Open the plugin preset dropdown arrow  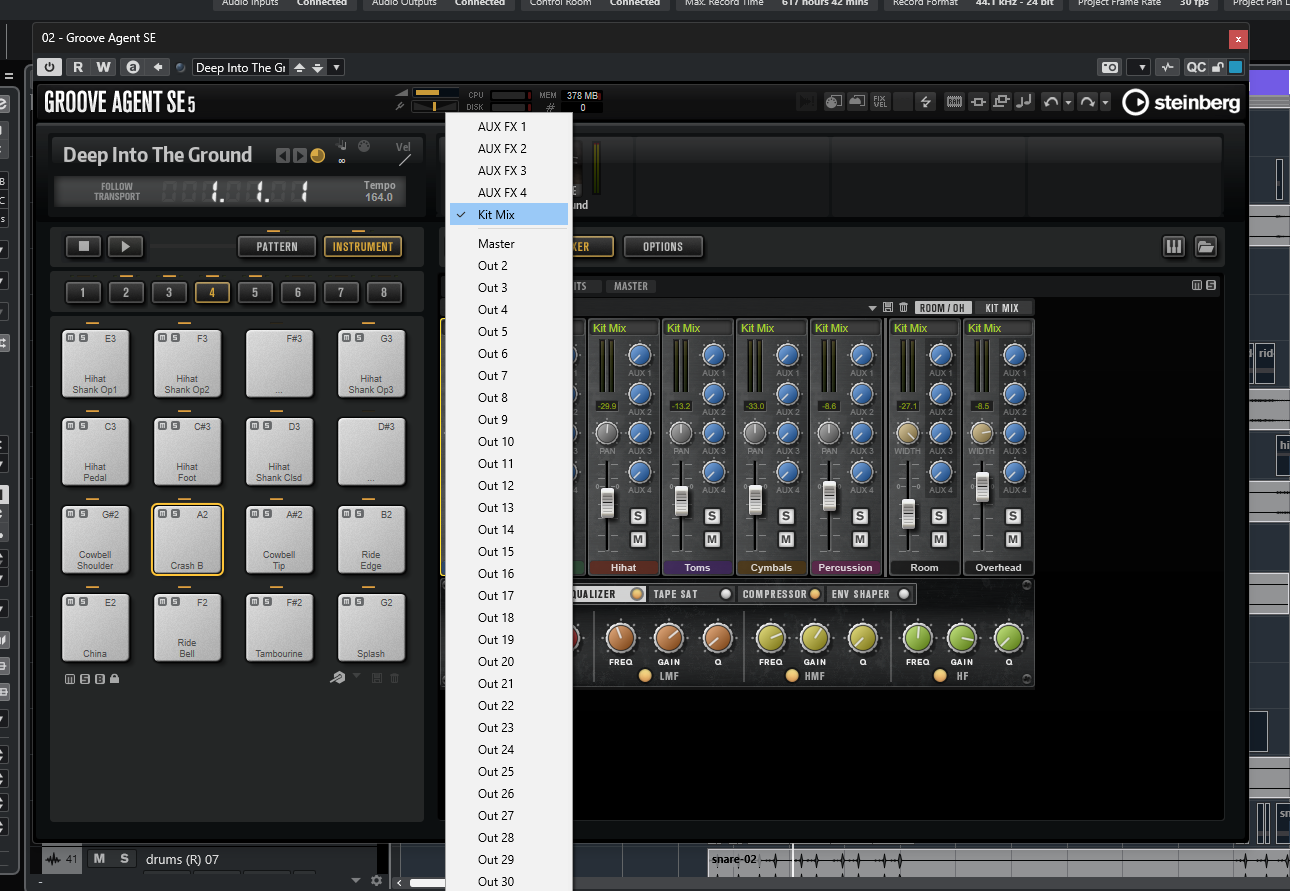pos(336,67)
